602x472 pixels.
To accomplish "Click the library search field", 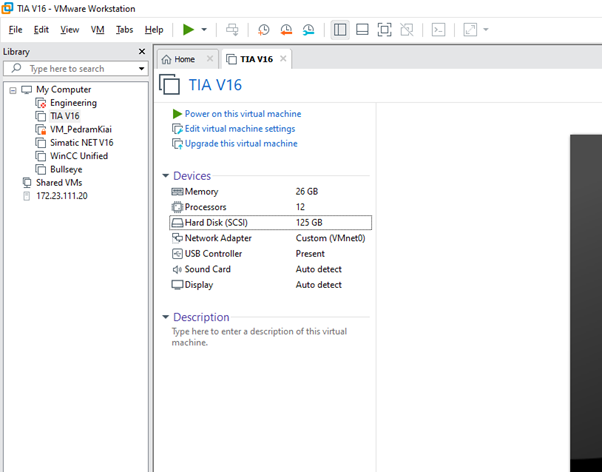I will pos(76,69).
